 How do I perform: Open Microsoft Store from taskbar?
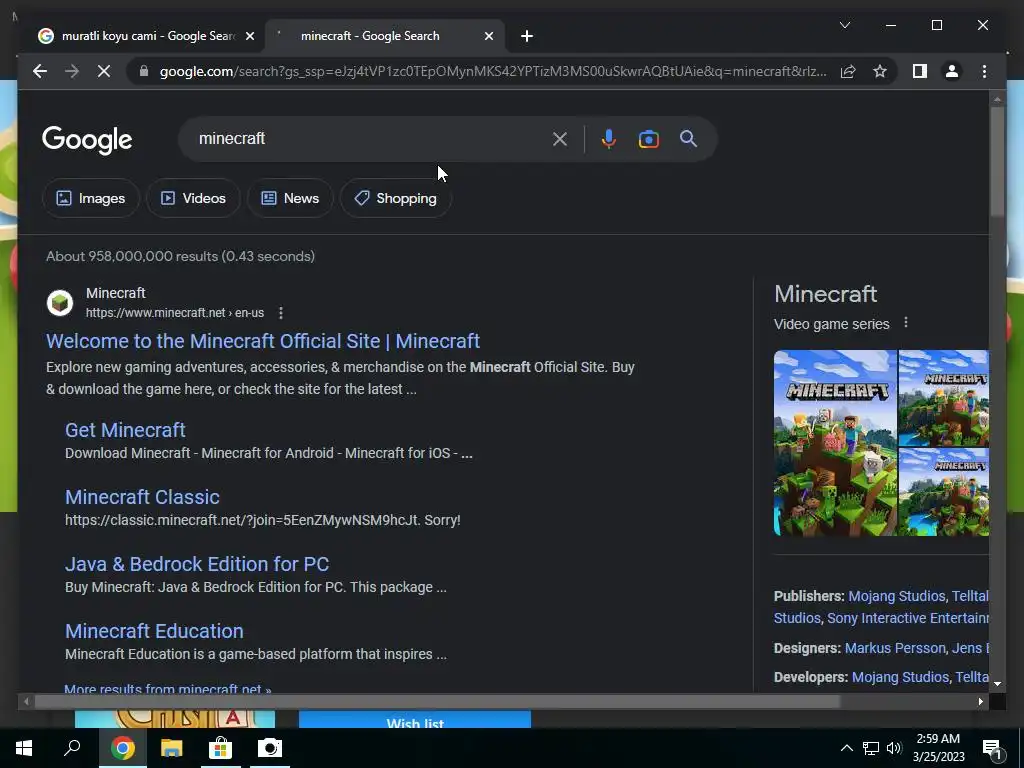click(x=221, y=748)
